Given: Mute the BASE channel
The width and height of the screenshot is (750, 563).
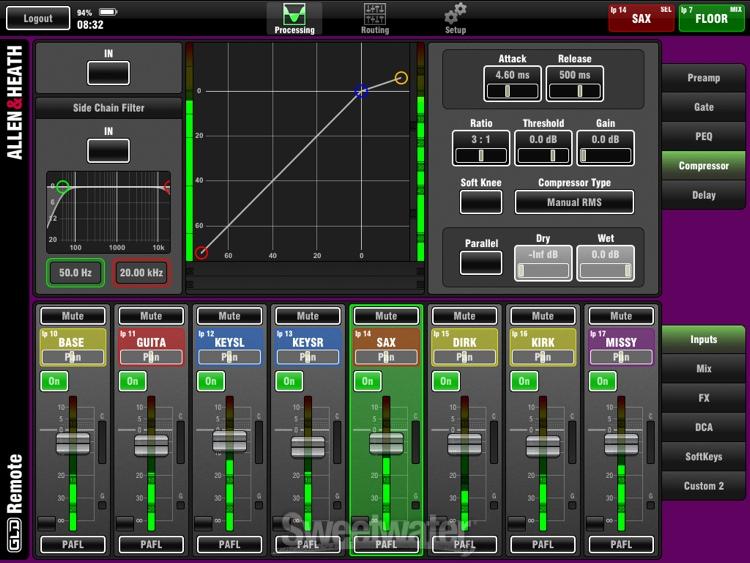Looking at the screenshot, I should point(72,316).
